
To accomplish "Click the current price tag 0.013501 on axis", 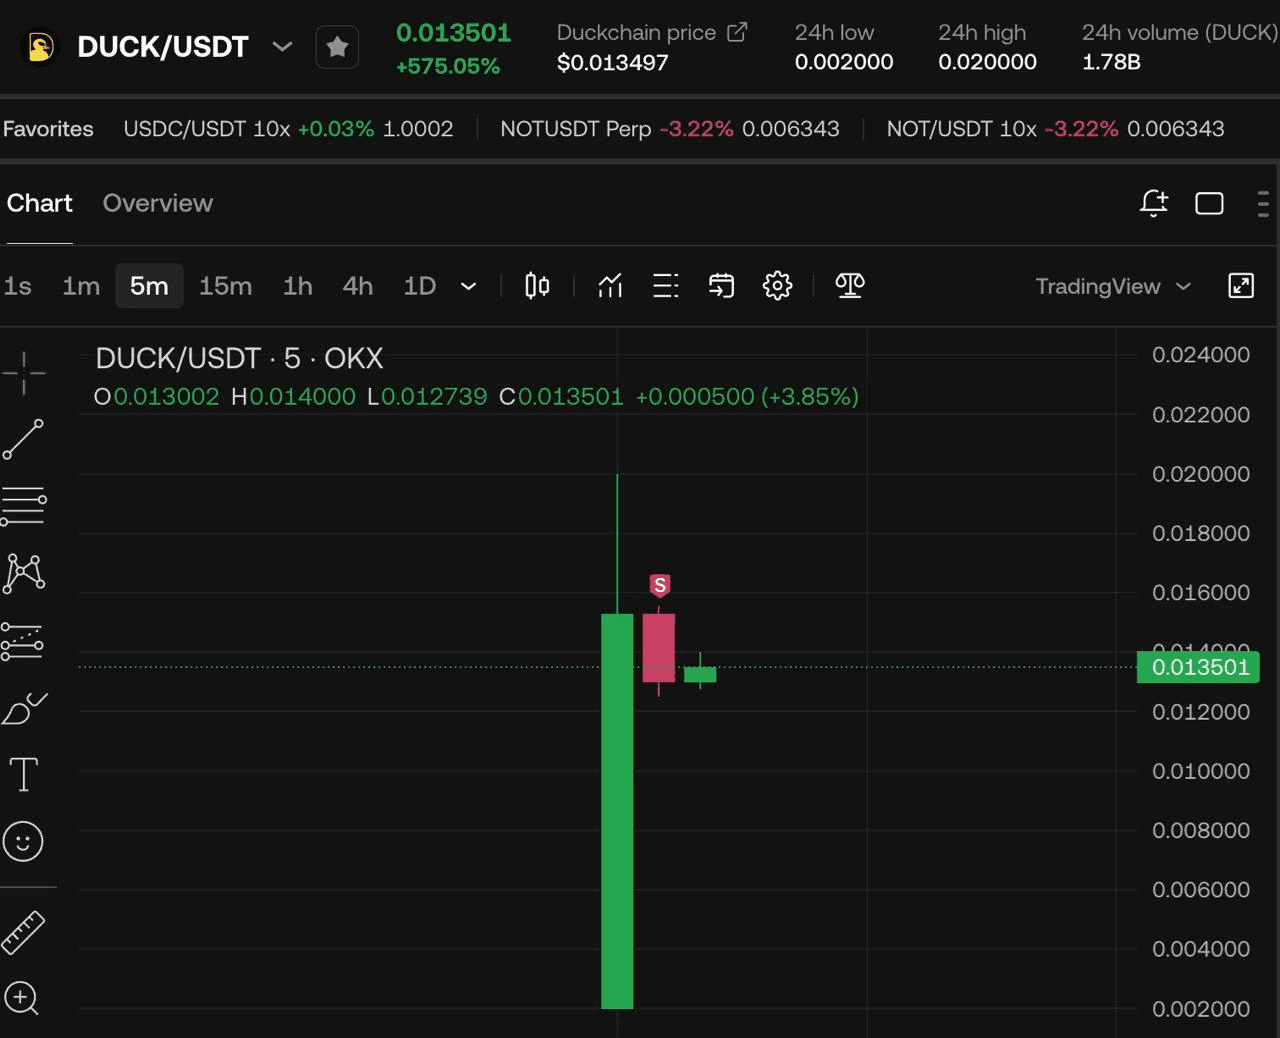I will pyautogui.click(x=1198, y=667).
